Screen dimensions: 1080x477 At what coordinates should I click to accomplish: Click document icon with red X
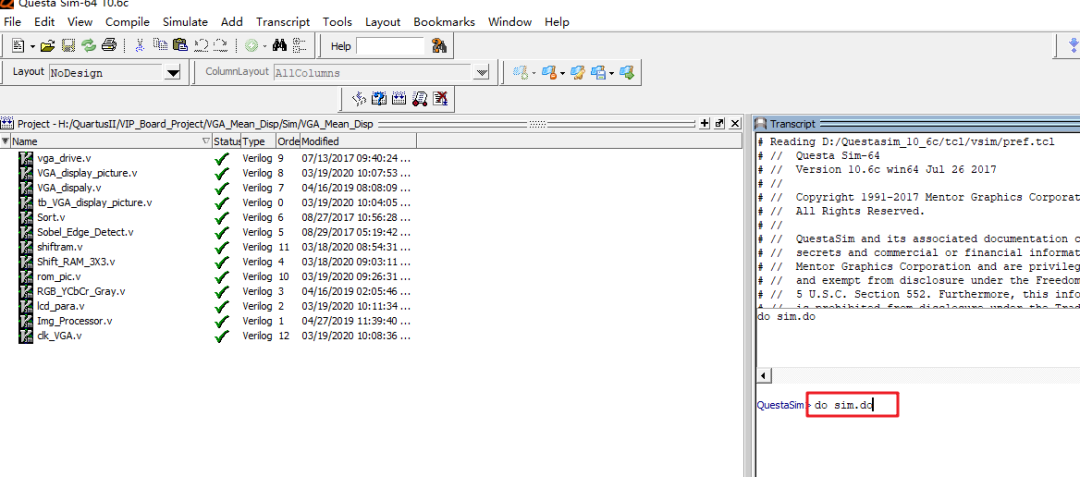441,98
